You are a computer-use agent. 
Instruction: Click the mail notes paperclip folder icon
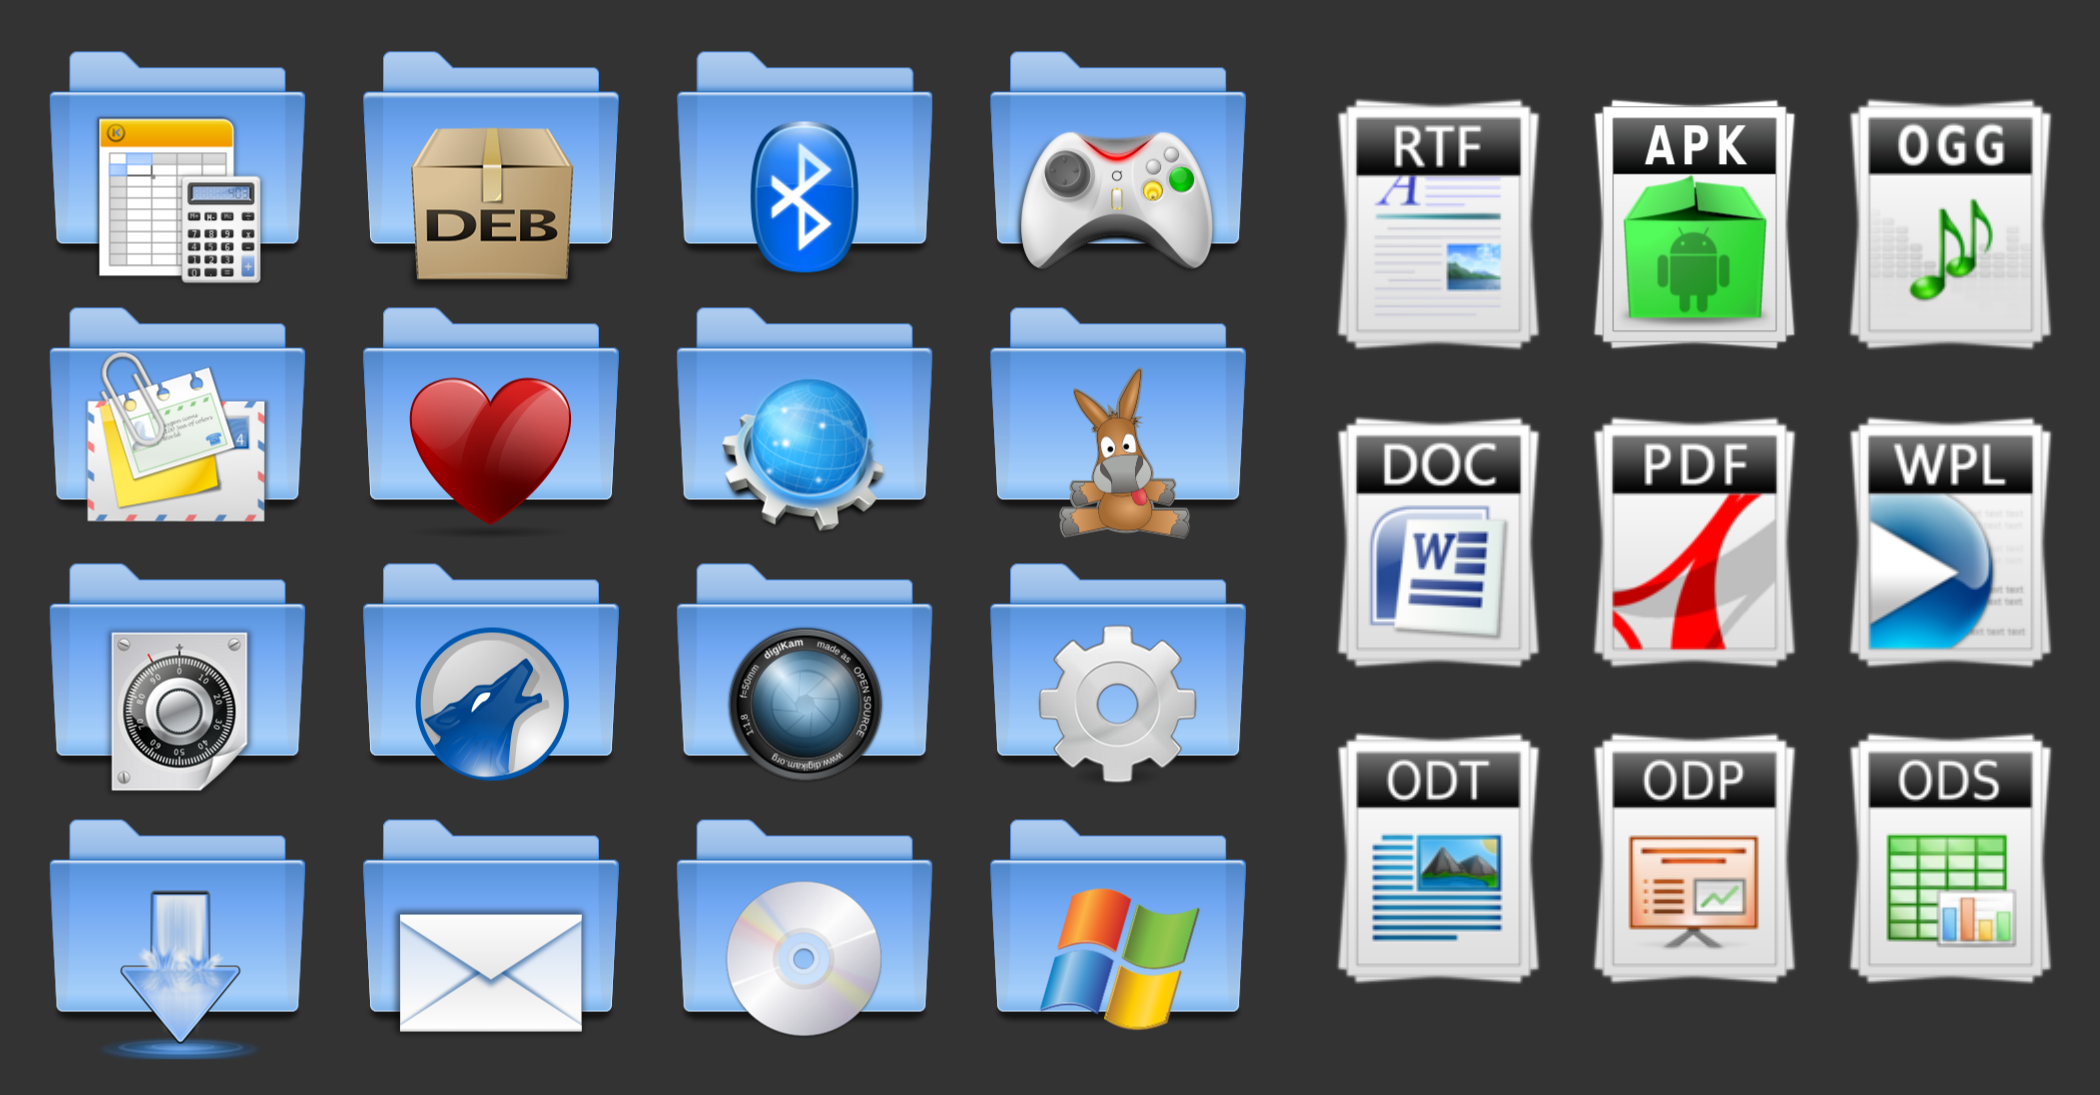(177, 415)
